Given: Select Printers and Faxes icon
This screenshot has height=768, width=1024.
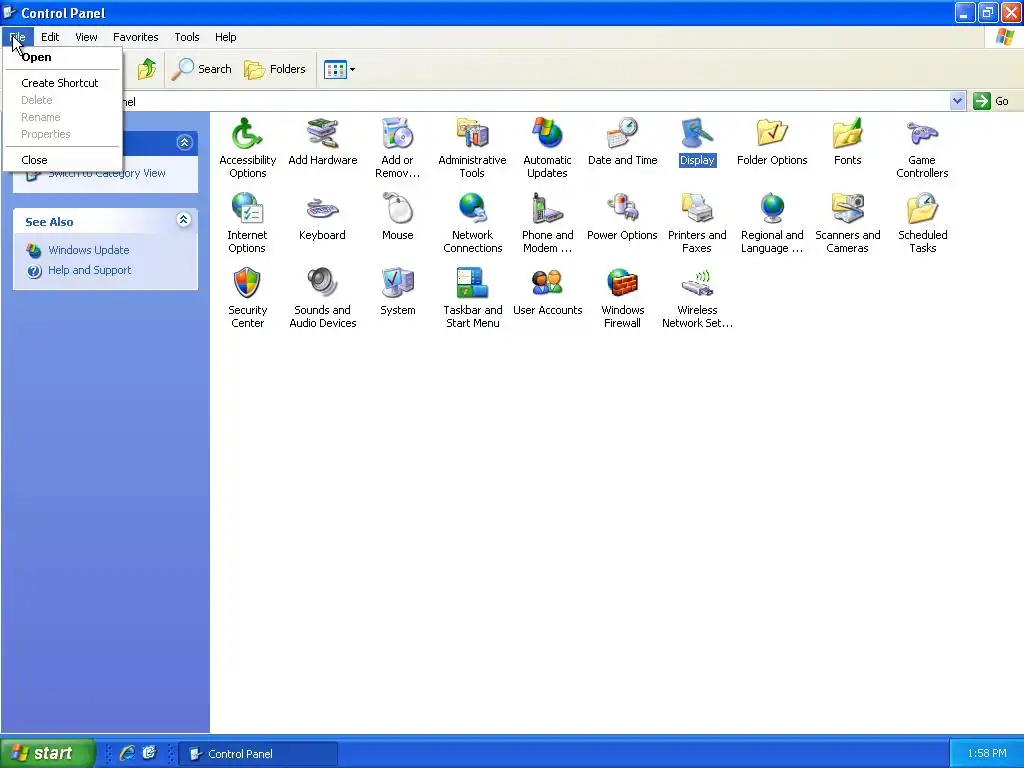Looking at the screenshot, I should coord(697,223).
